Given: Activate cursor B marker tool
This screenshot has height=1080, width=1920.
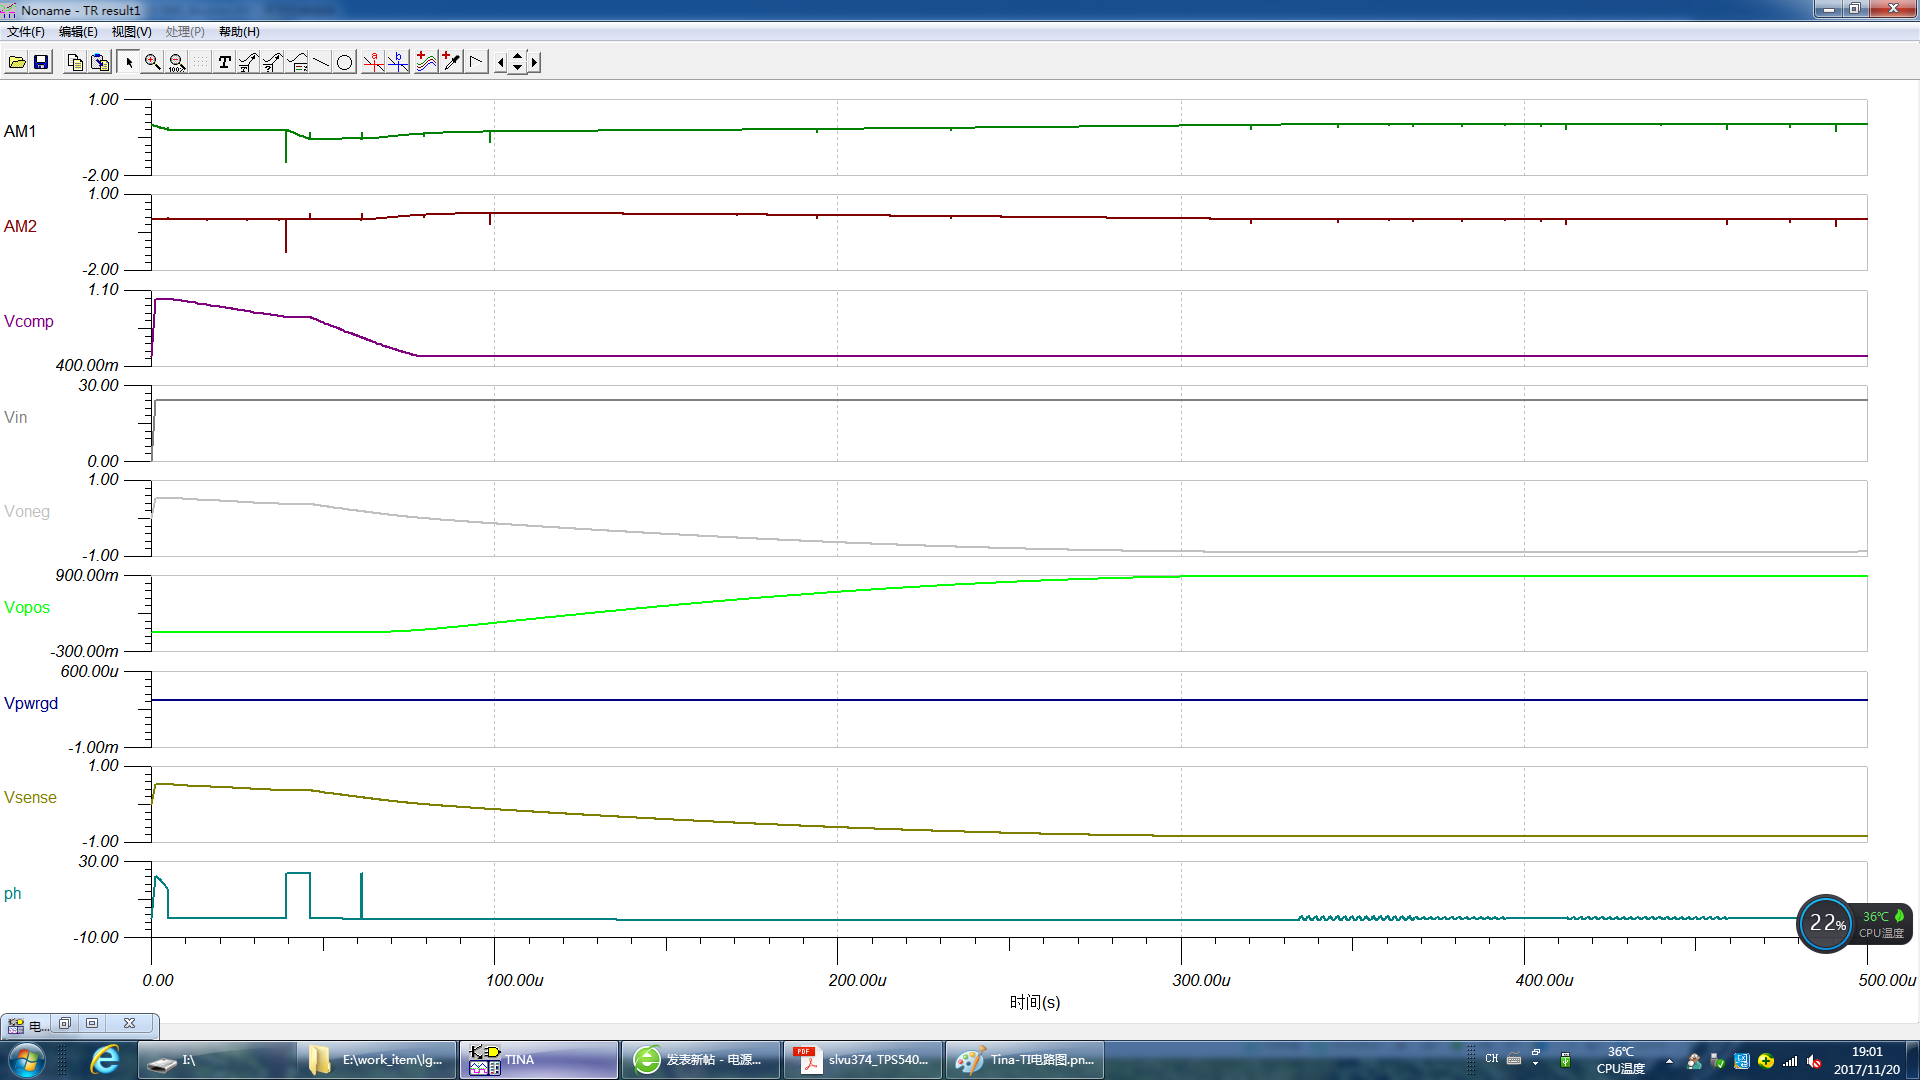Looking at the screenshot, I should pos(398,62).
